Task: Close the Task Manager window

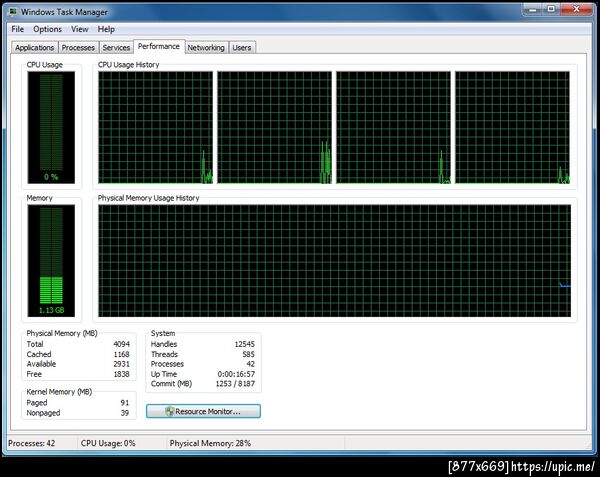Action: click(577, 9)
